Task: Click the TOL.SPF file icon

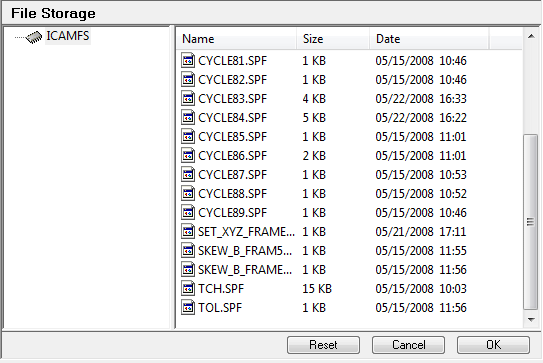Action: click(188, 308)
